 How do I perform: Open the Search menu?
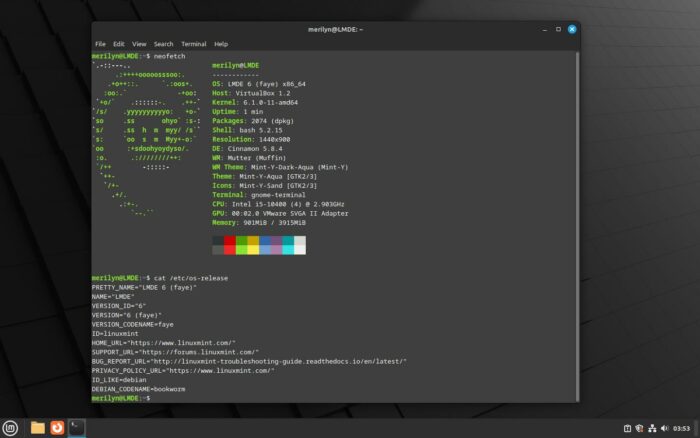[x=163, y=44]
